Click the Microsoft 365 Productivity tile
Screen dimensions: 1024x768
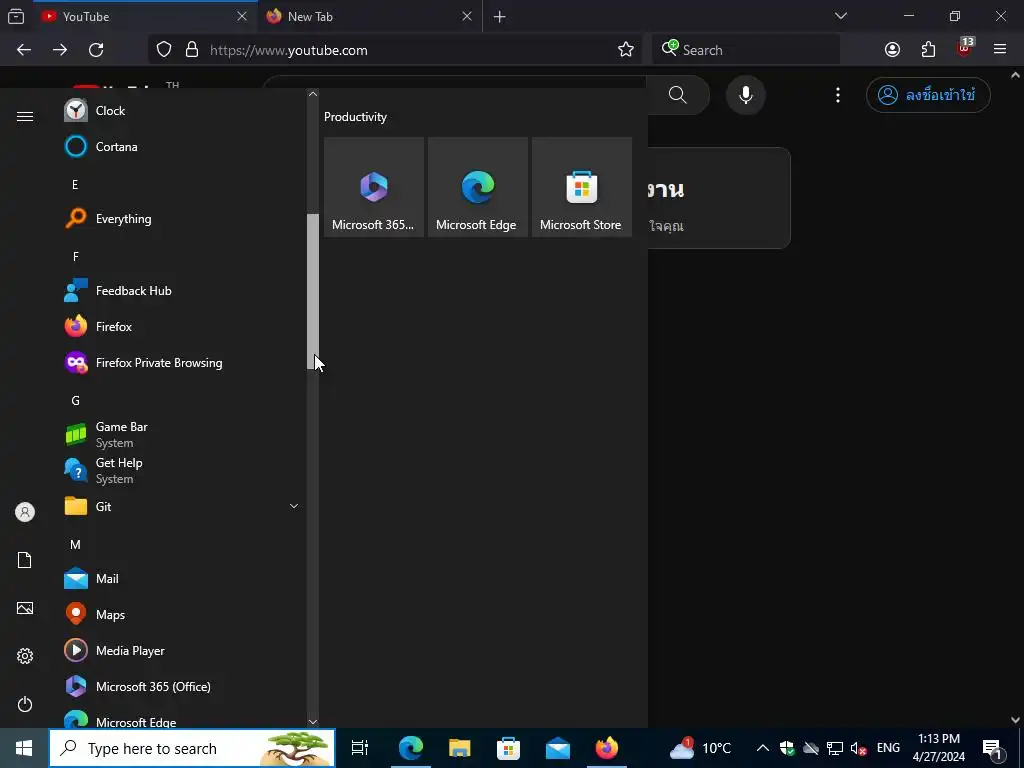coord(374,187)
